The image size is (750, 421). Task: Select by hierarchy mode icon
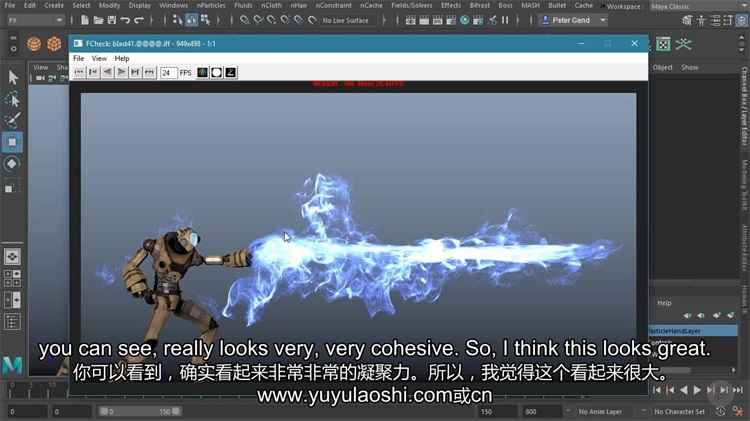[177, 20]
